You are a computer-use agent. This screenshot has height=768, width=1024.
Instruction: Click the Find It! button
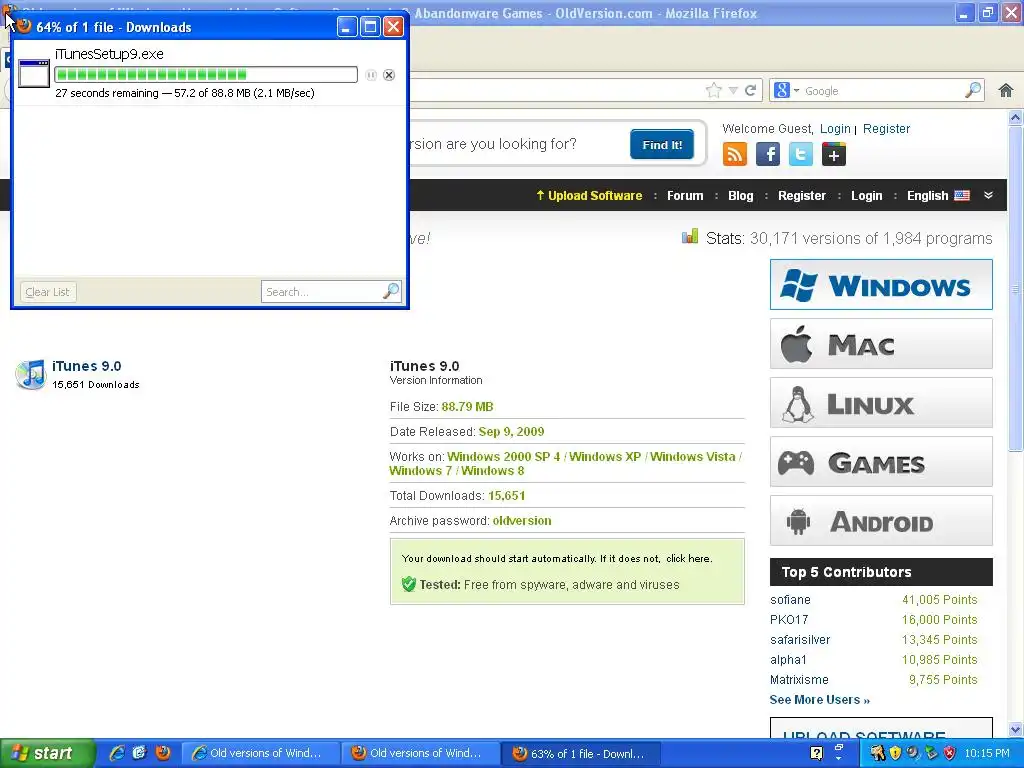[x=662, y=144]
